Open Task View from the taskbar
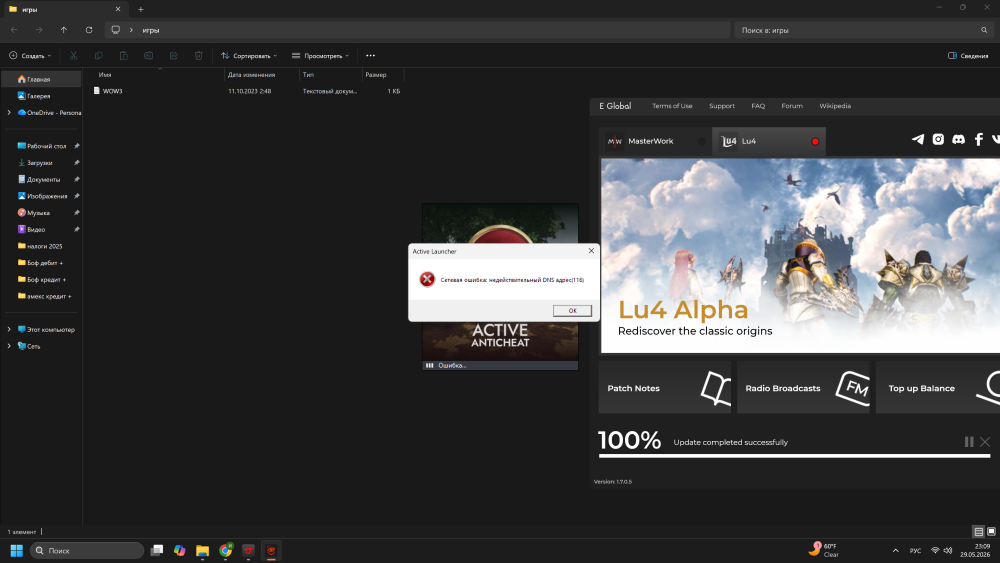This screenshot has height=563, width=1000. point(157,550)
